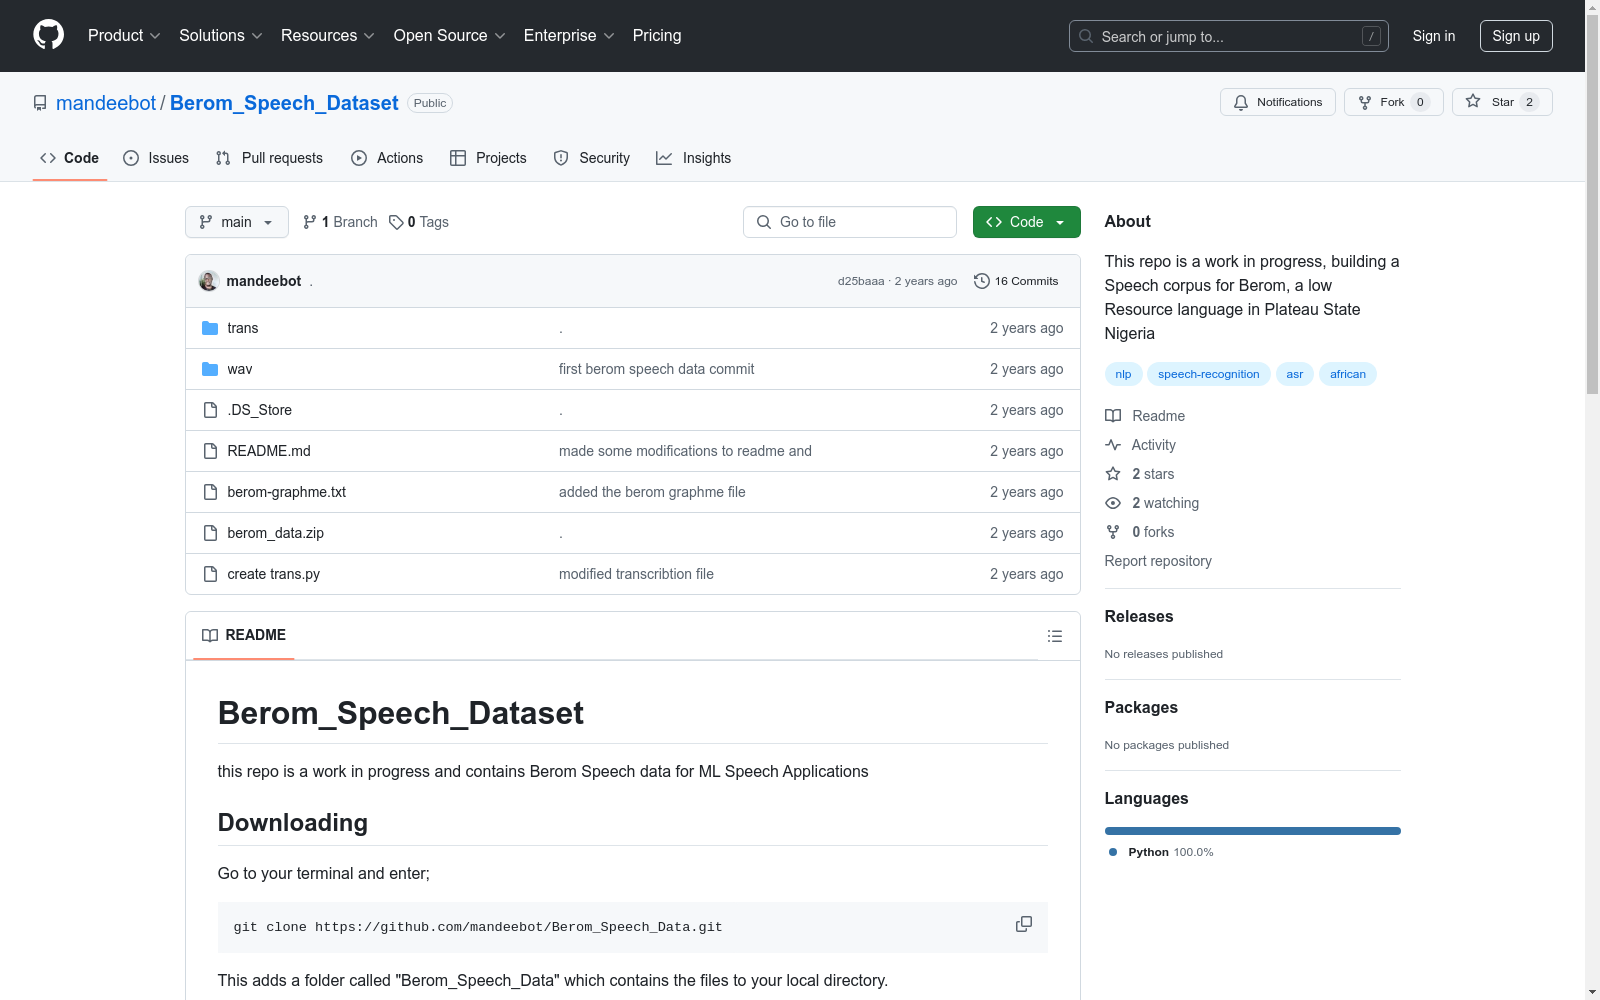Click the copy git clone command icon

tap(1023, 924)
